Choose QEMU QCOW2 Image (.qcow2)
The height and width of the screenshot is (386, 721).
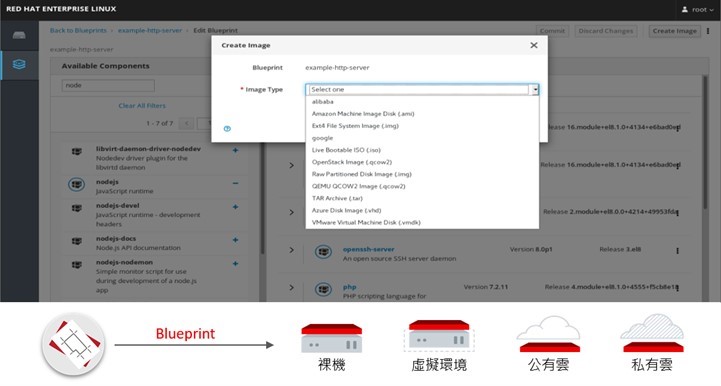click(422, 186)
